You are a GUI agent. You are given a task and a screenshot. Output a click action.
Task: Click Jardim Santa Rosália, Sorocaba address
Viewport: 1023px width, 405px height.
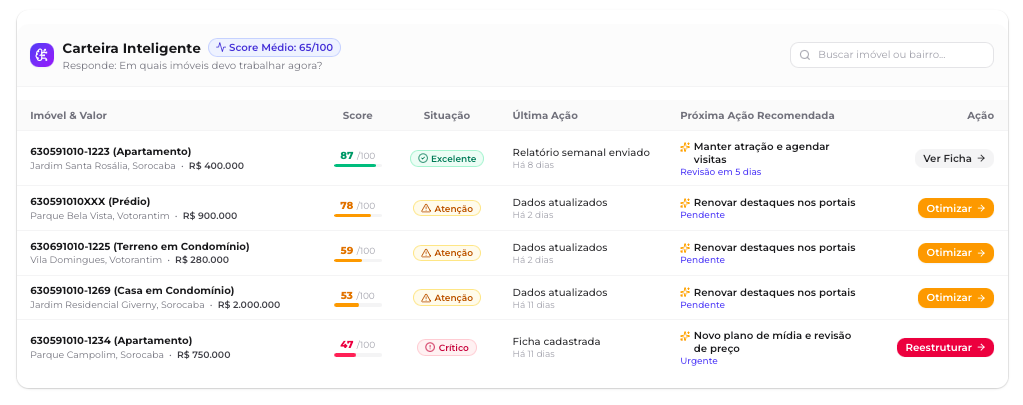(x=102, y=166)
